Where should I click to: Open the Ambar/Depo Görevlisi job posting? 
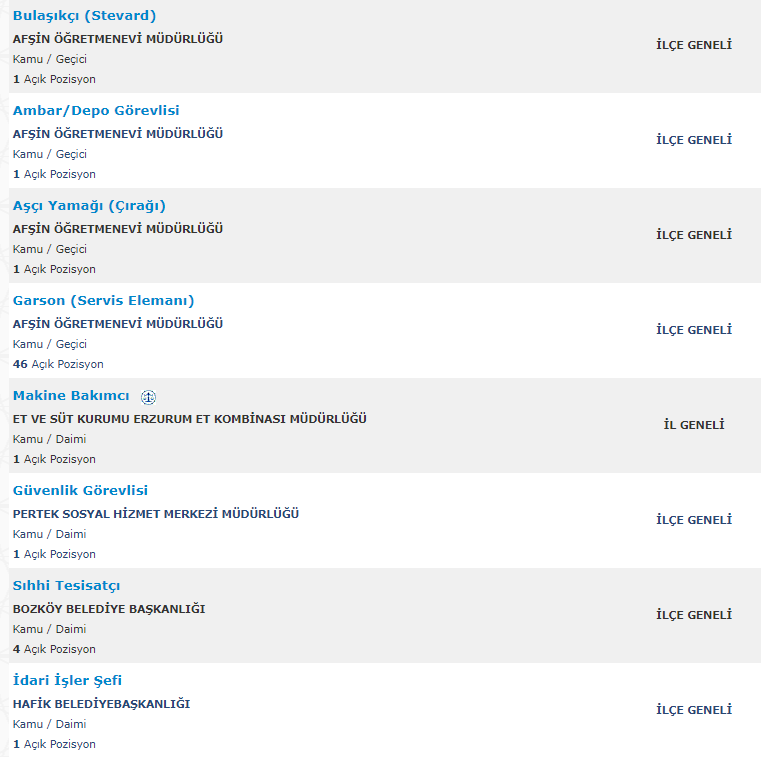point(96,111)
